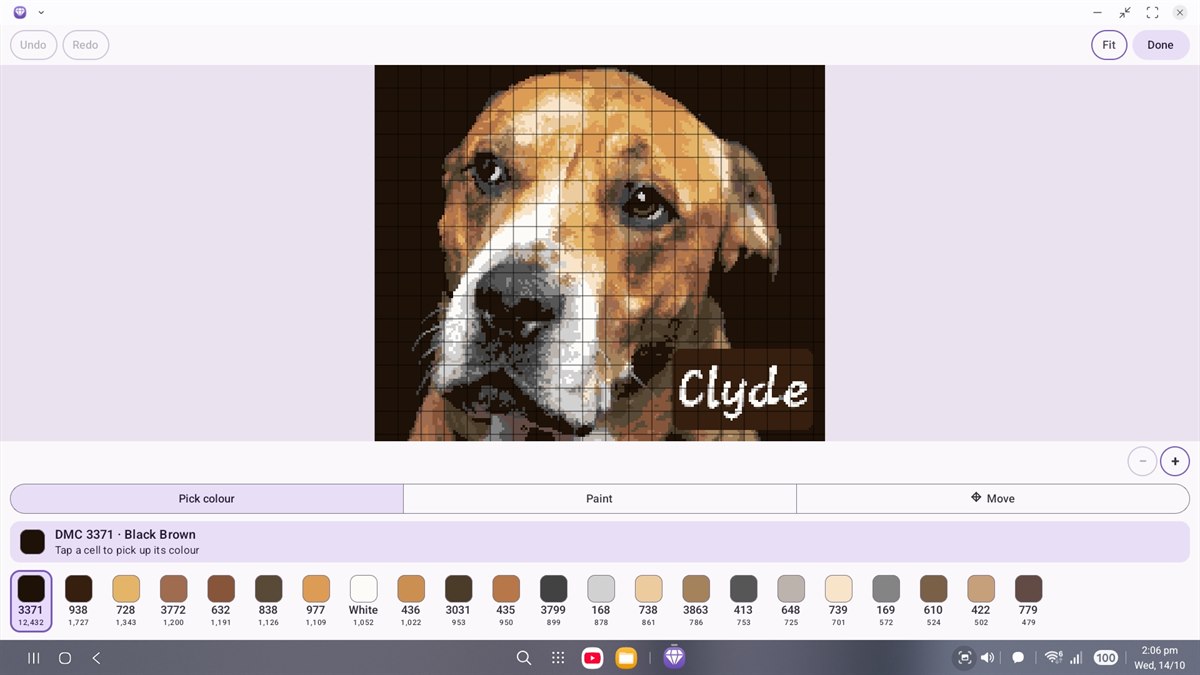Zoom in with the plus button
1200x675 pixels.
(x=1175, y=461)
